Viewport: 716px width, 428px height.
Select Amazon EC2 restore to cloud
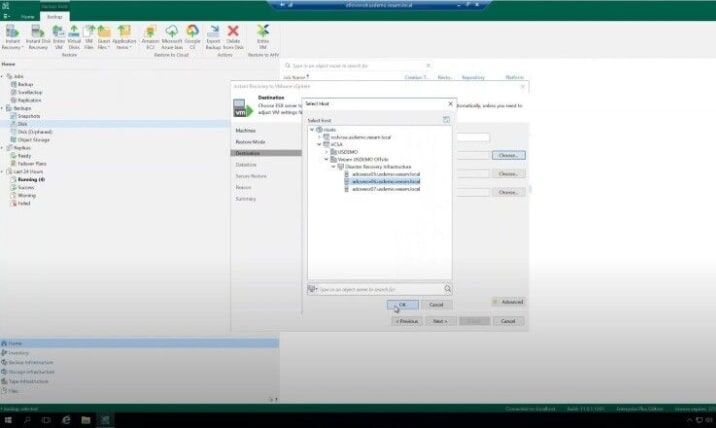[150, 37]
